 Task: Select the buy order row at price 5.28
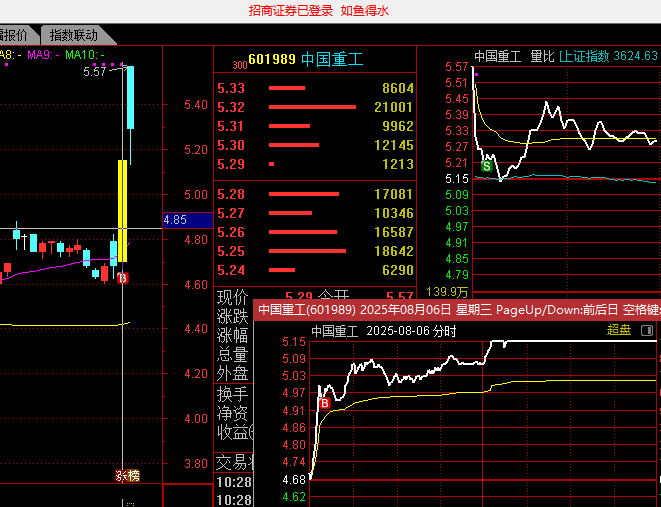pyautogui.click(x=315, y=194)
